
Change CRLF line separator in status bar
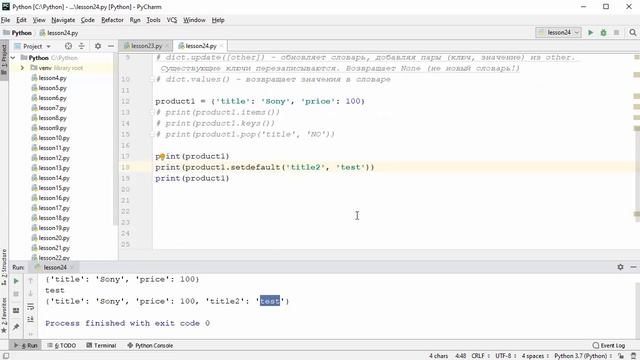point(480,356)
